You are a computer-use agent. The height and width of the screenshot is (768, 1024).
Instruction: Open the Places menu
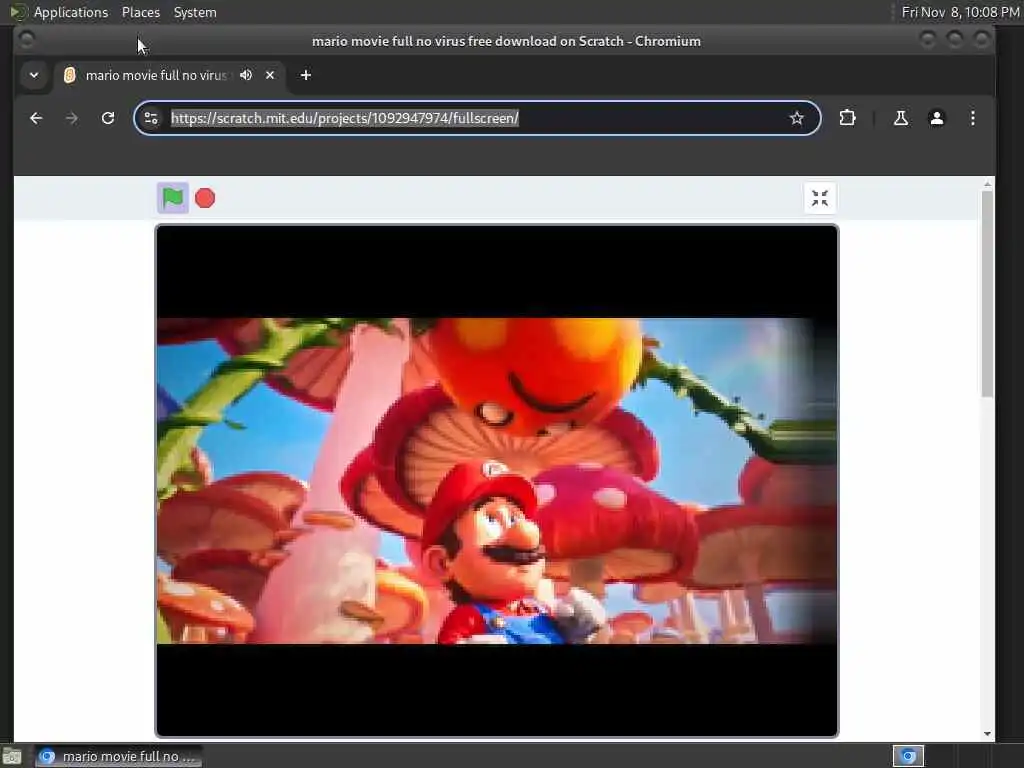tap(140, 12)
